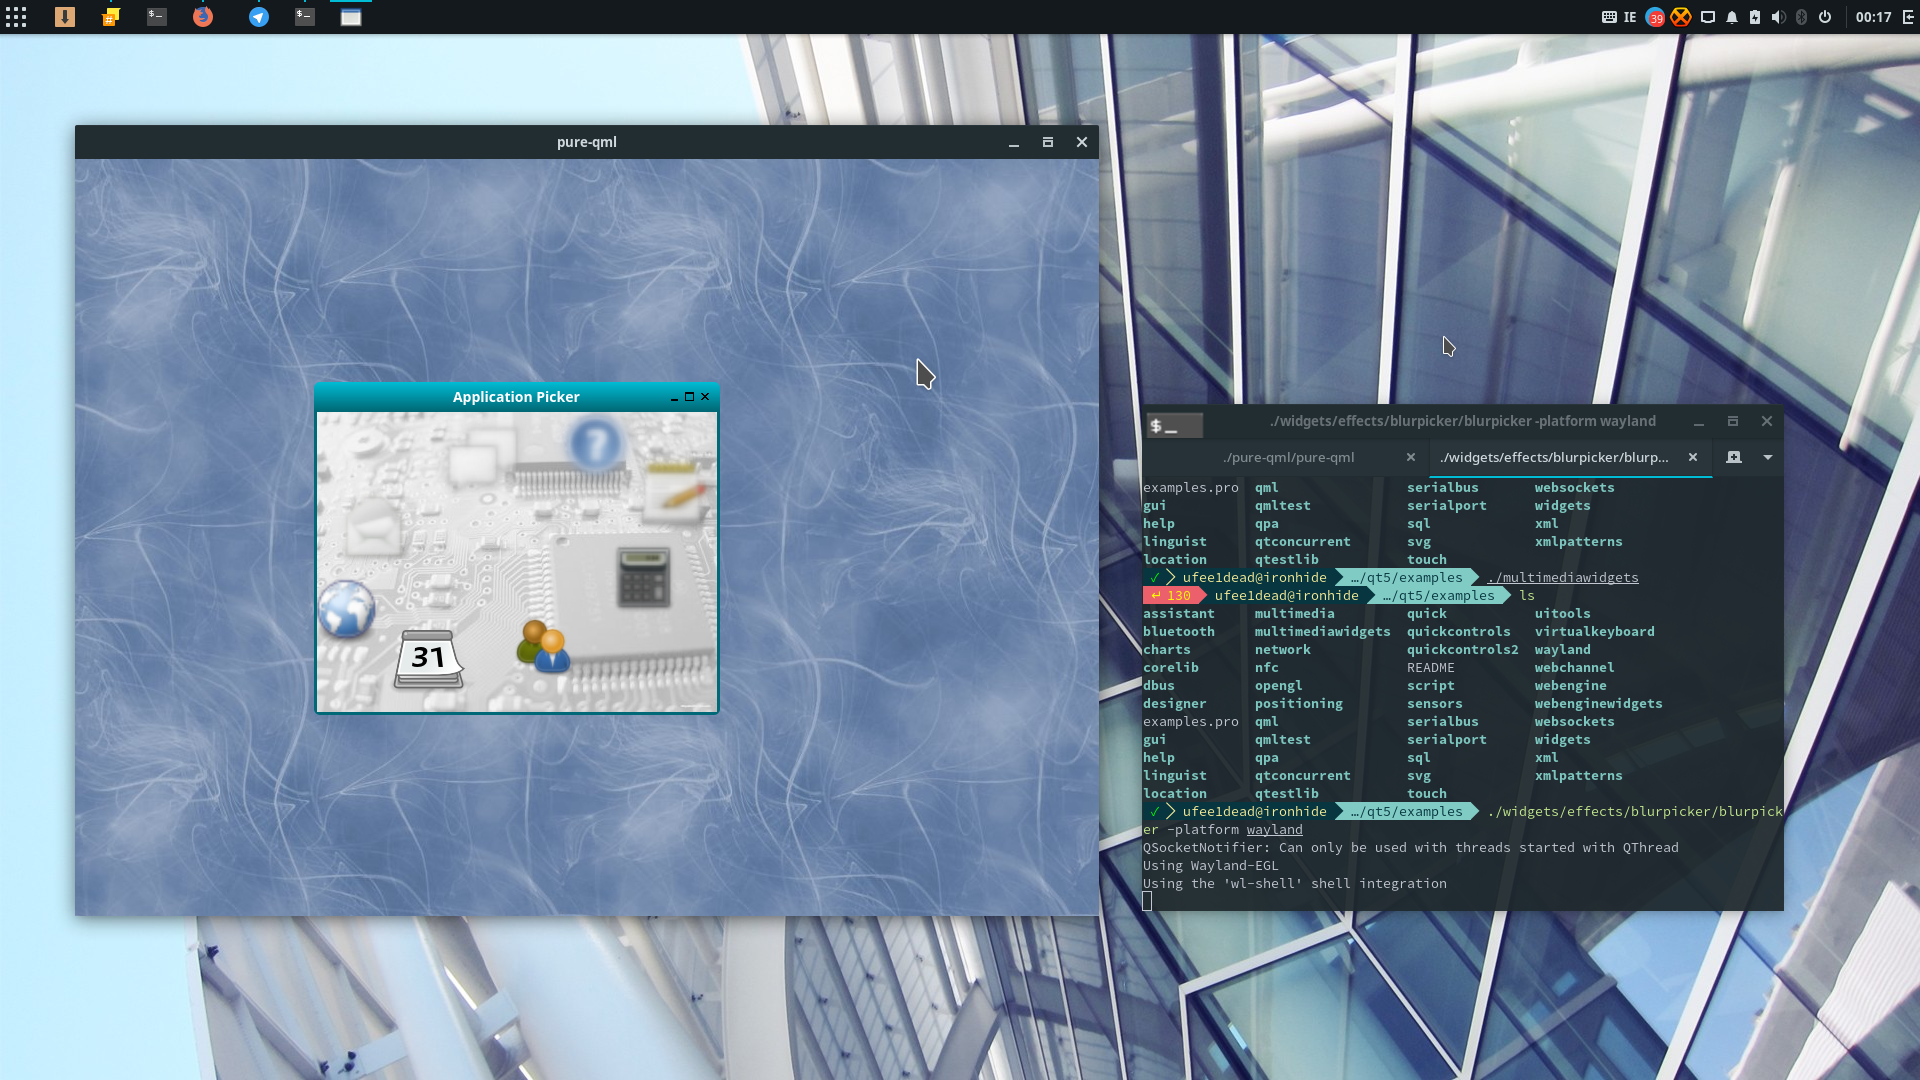Click 'assistant' in the terminal listing
Viewport: 1920px width, 1080px height.
[x=1178, y=614]
